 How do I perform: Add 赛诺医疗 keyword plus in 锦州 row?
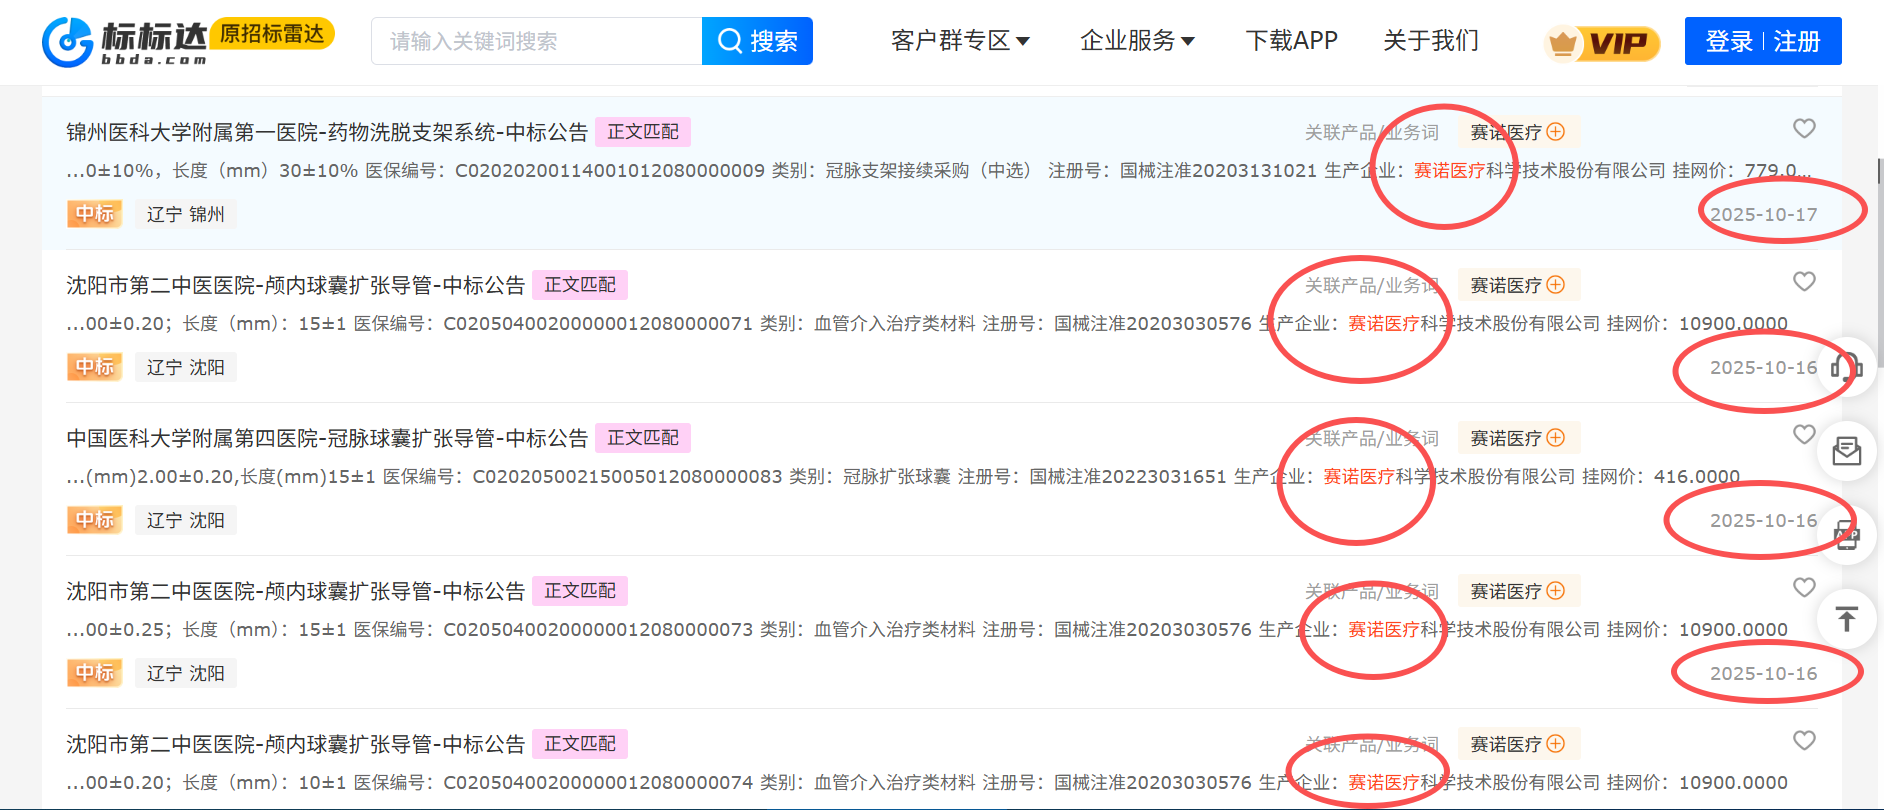(x=1556, y=131)
